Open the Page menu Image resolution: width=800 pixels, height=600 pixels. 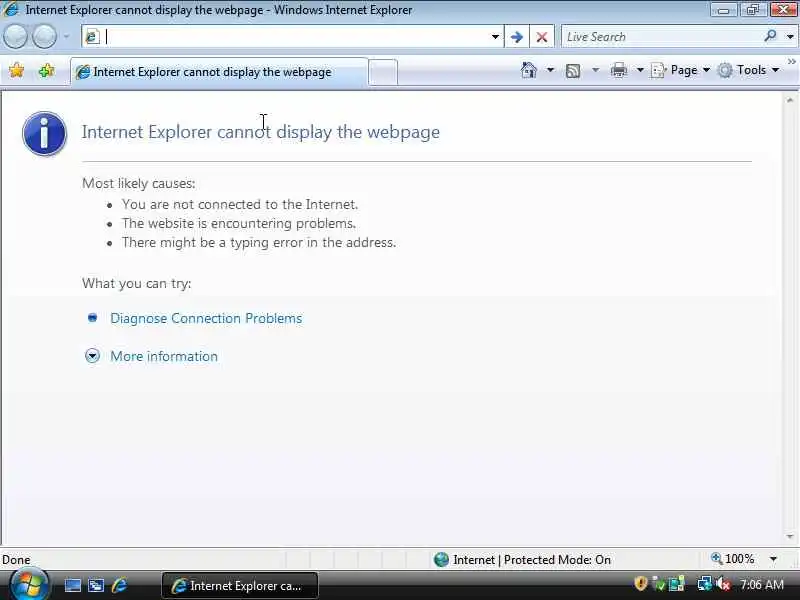coord(680,70)
